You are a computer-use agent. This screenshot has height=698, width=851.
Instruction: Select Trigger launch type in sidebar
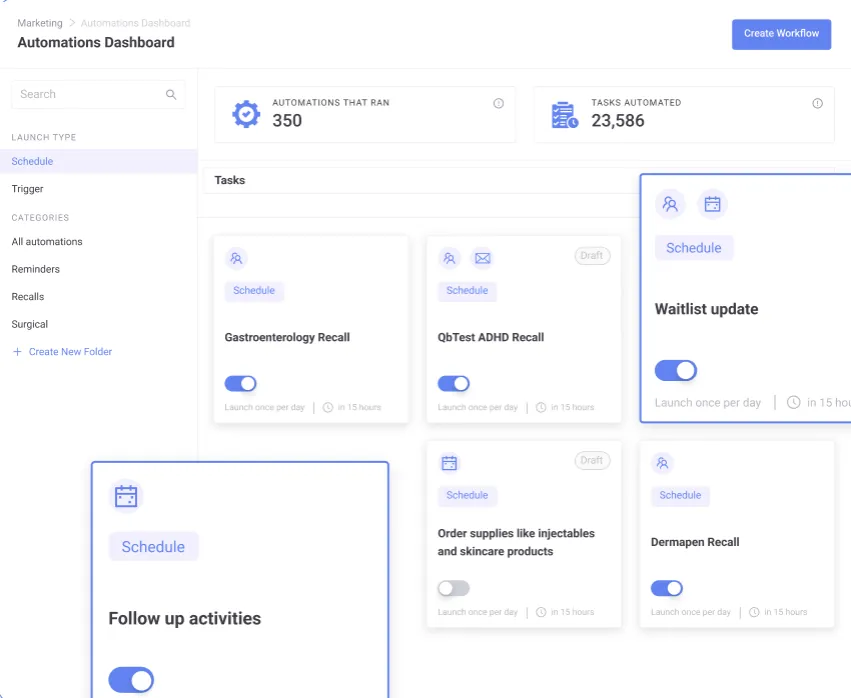coord(28,189)
